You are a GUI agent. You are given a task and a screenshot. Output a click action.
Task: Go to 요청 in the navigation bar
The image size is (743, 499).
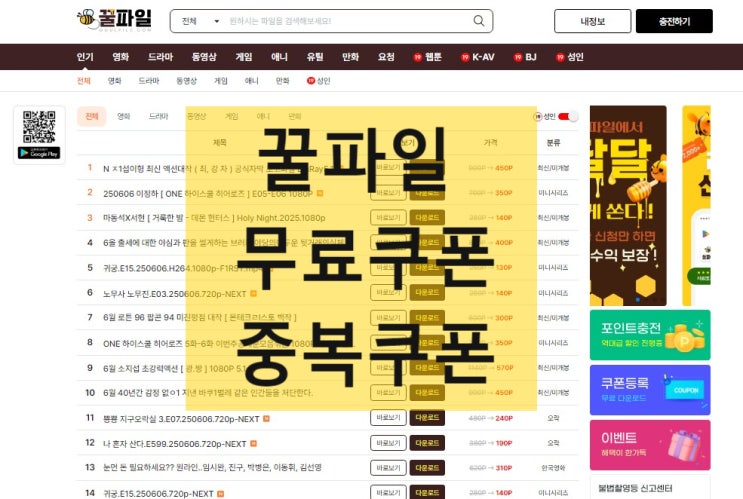tap(386, 57)
